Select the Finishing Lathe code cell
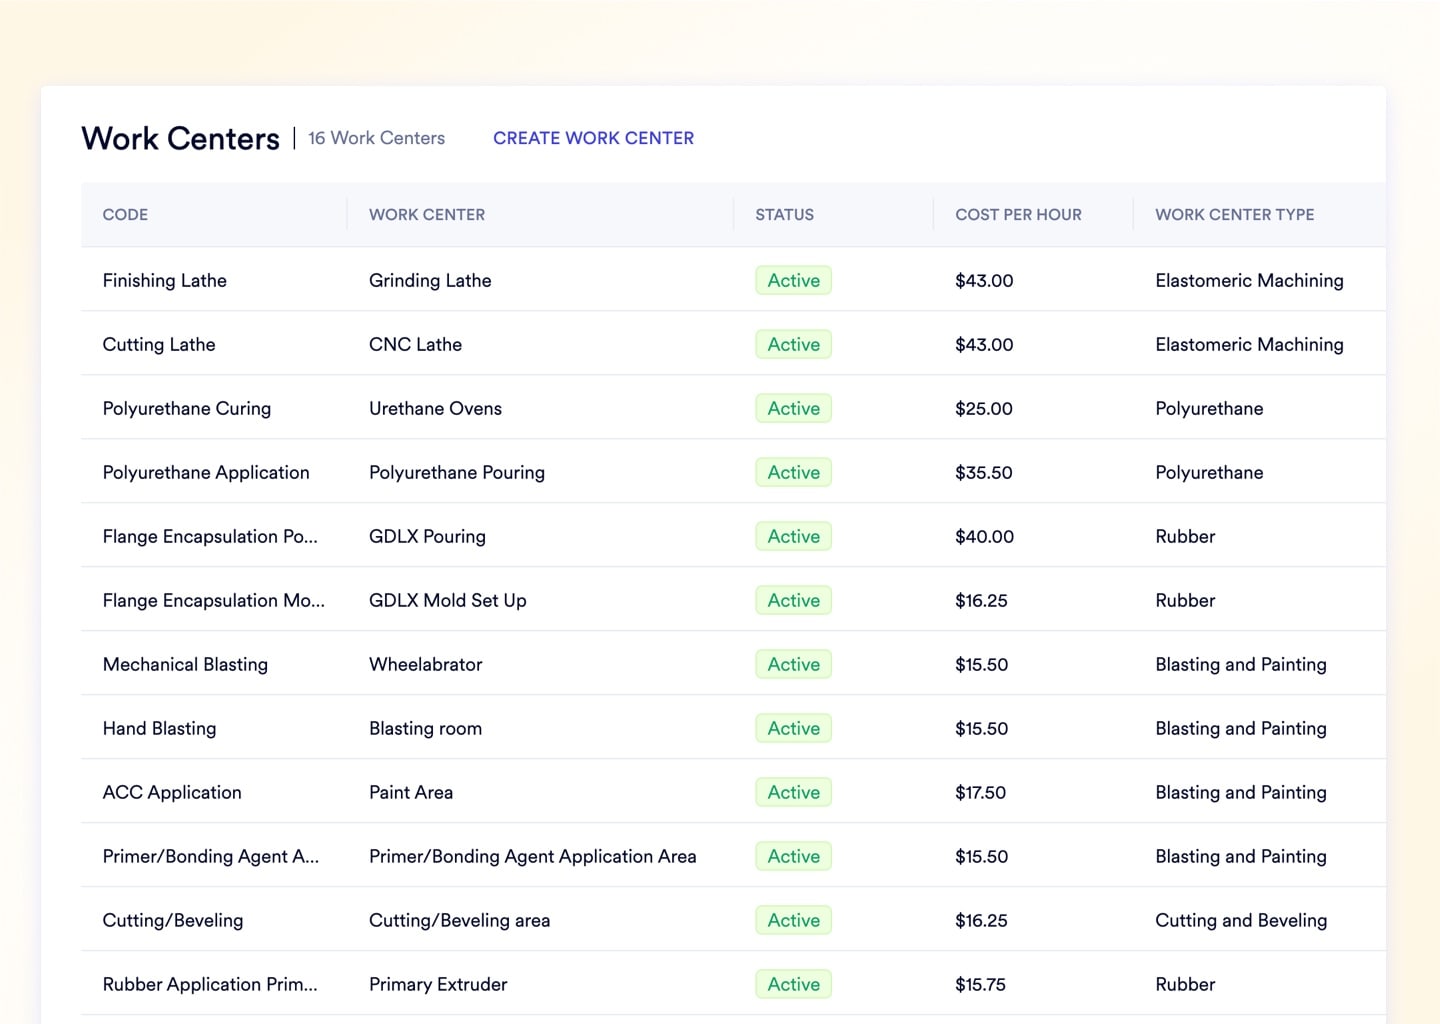This screenshot has height=1024, width=1440. 165,280
